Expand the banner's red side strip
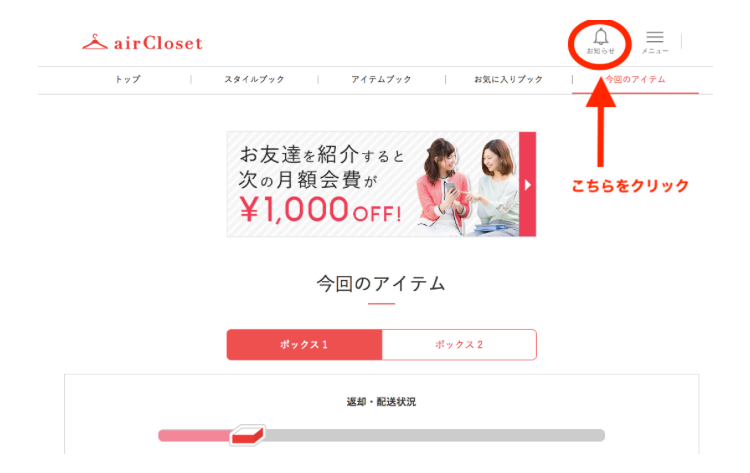The height and width of the screenshot is (473, 750). point(528,184)
